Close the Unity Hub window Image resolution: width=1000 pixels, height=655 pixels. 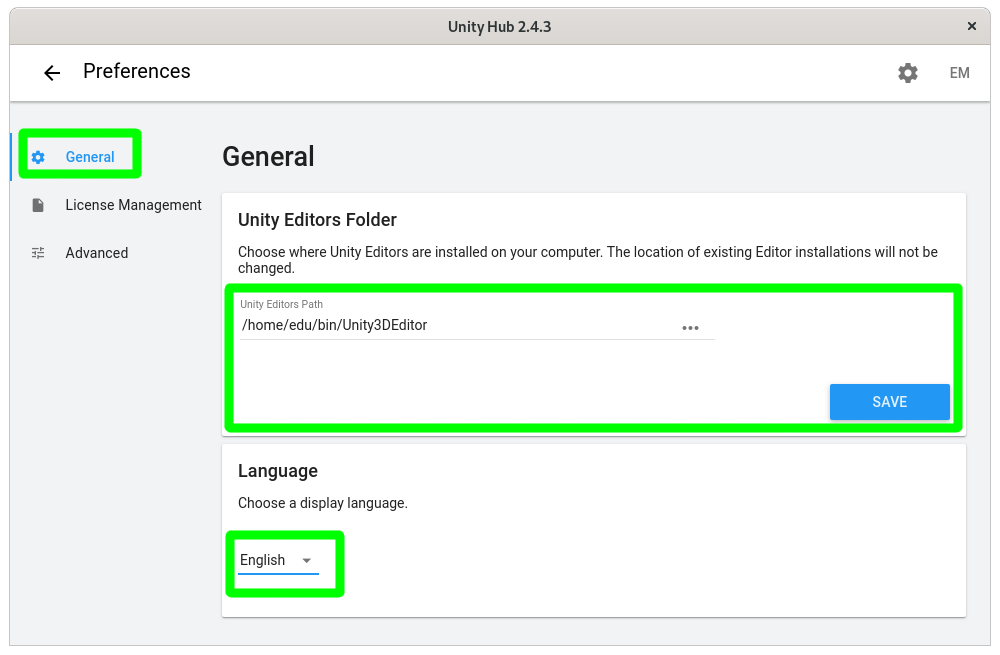tap(971, 26)
